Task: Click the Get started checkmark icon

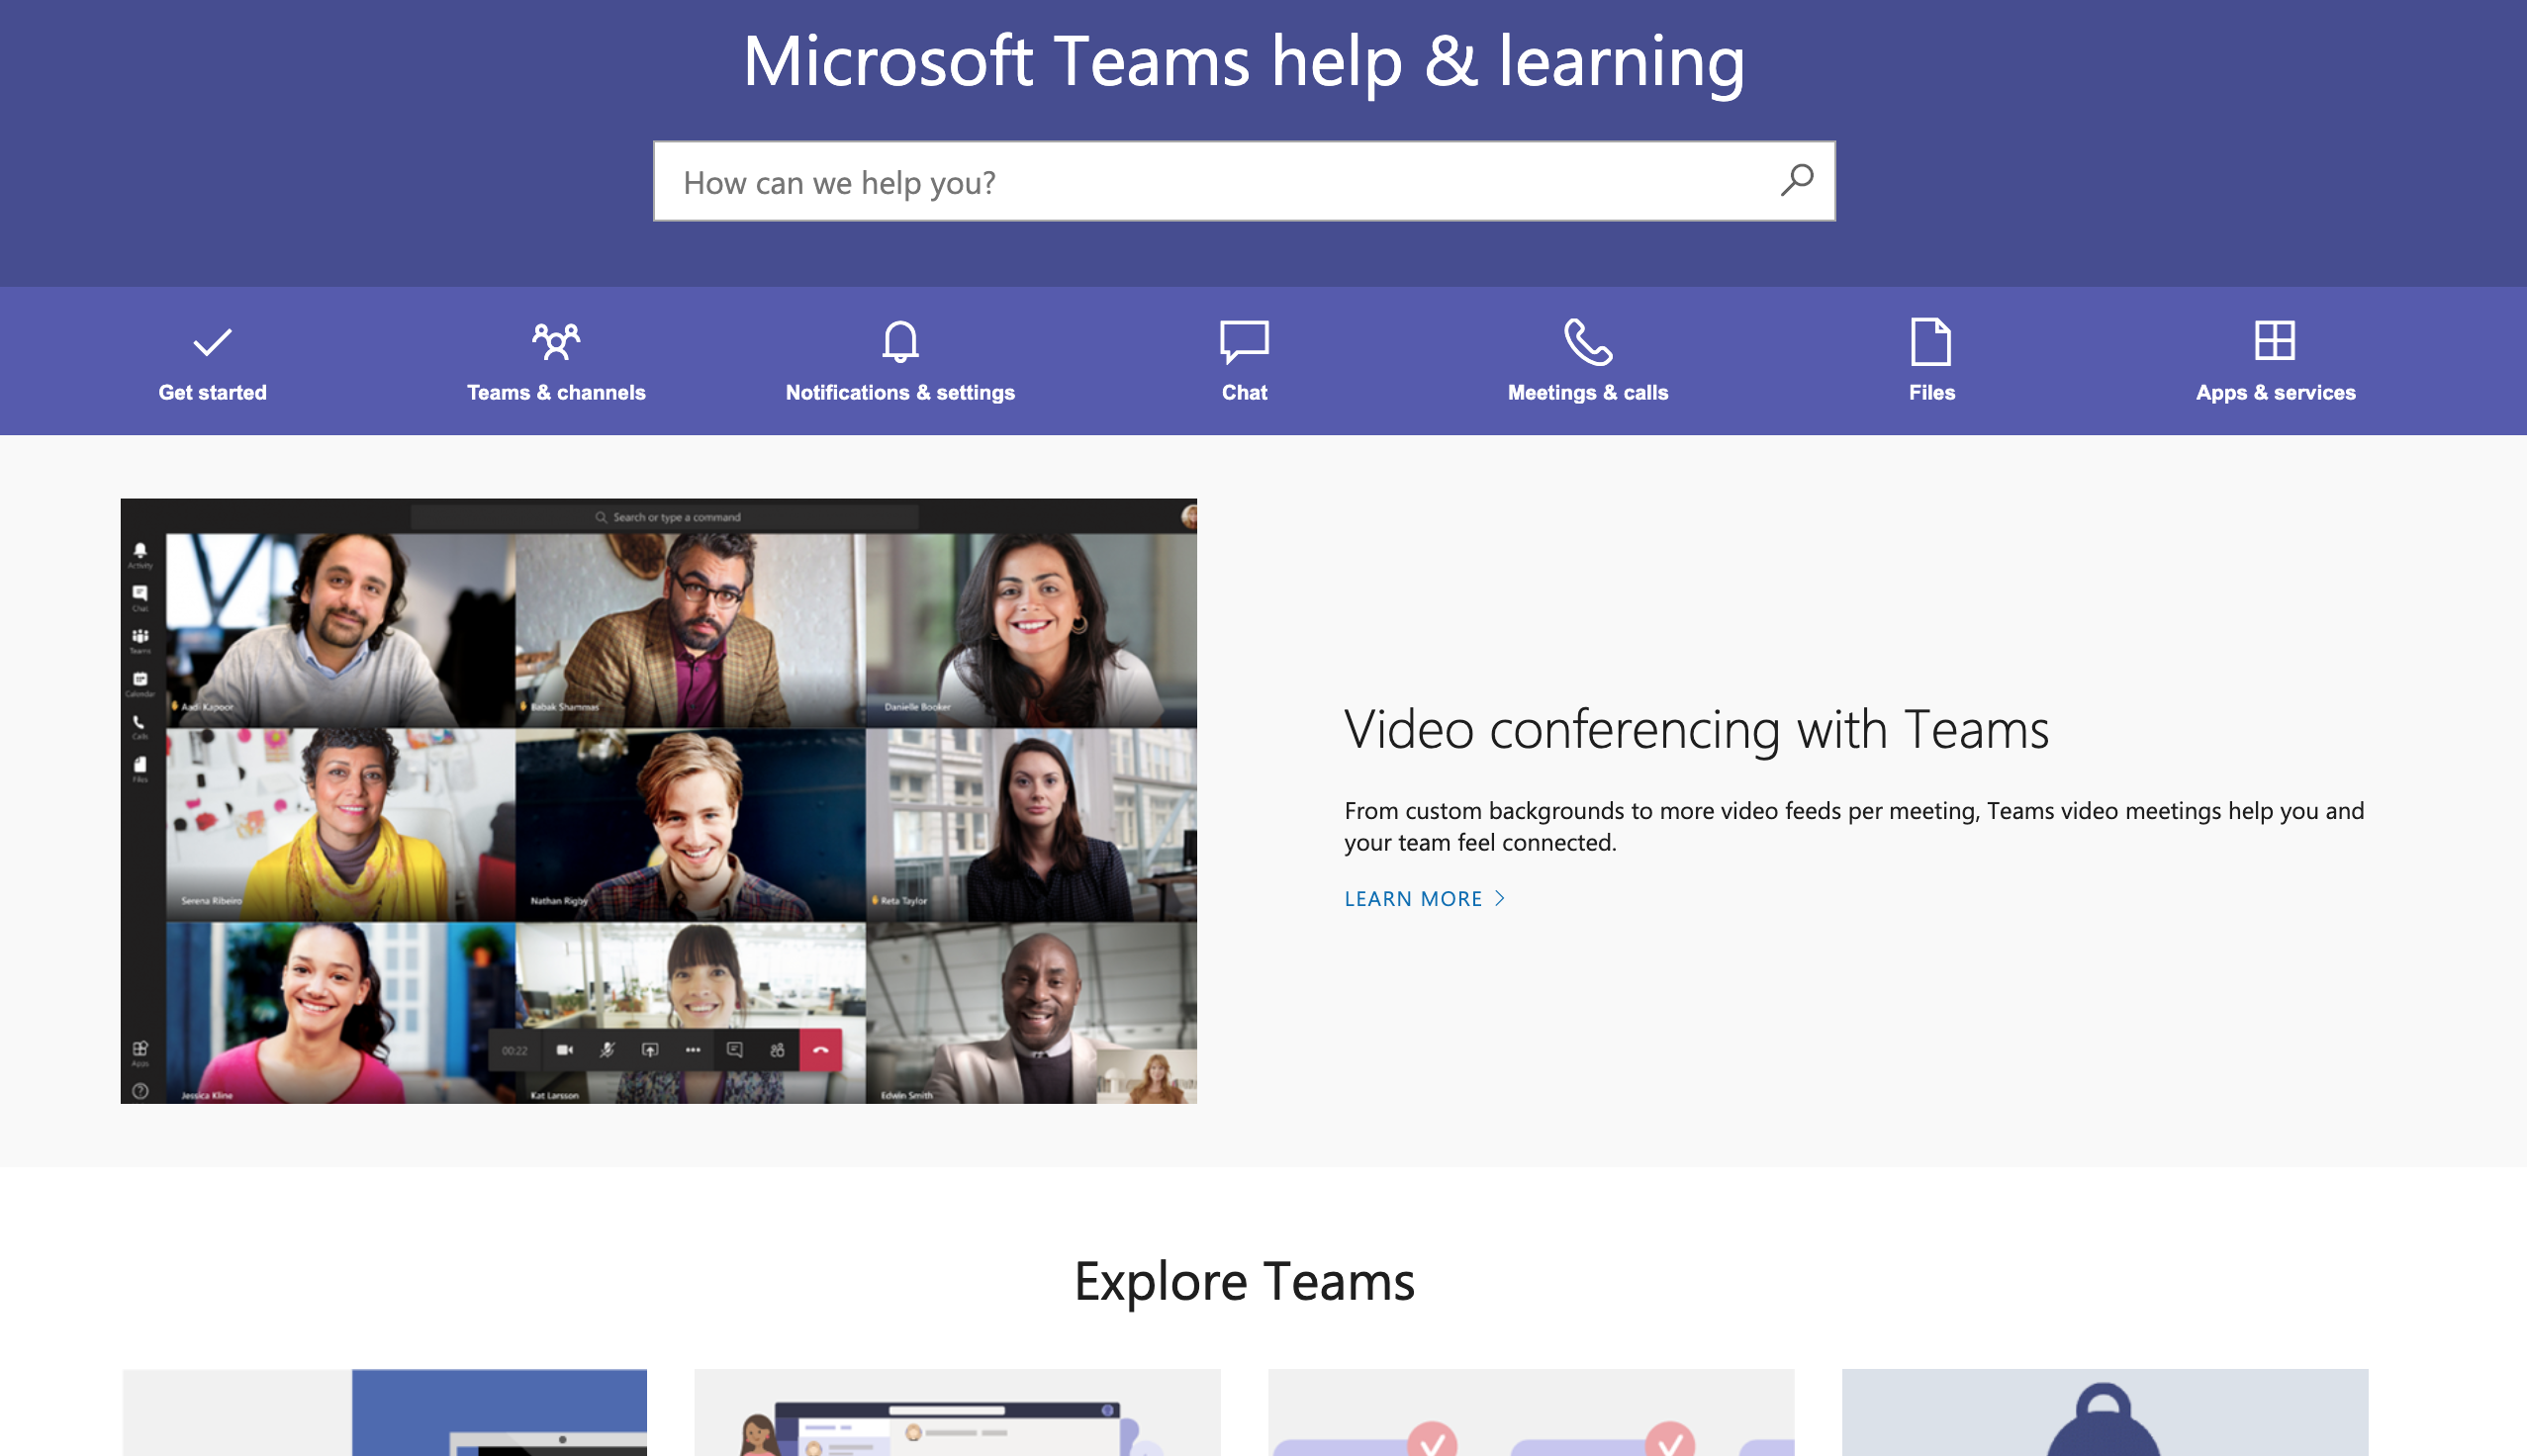Action: tap(212, 342)
